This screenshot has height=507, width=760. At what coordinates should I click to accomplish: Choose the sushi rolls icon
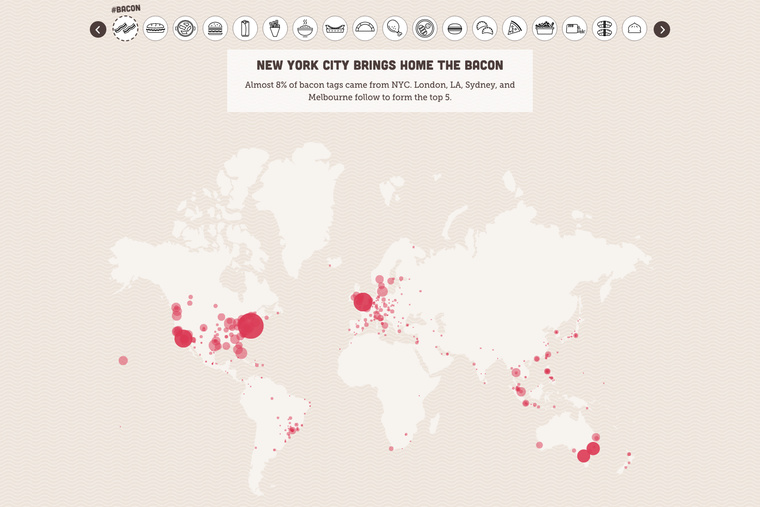coord(604,29)
